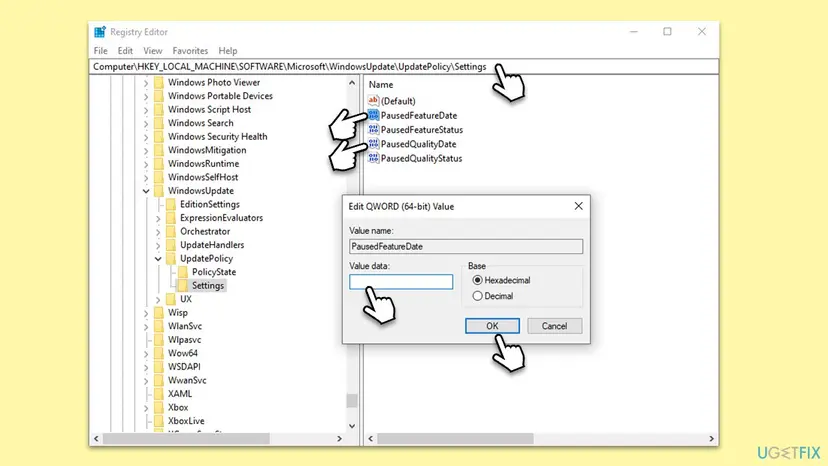Cancel the Edit QWORD dialog
The width and height of the screenshot is (828, 466).
(x=554, y=326)
